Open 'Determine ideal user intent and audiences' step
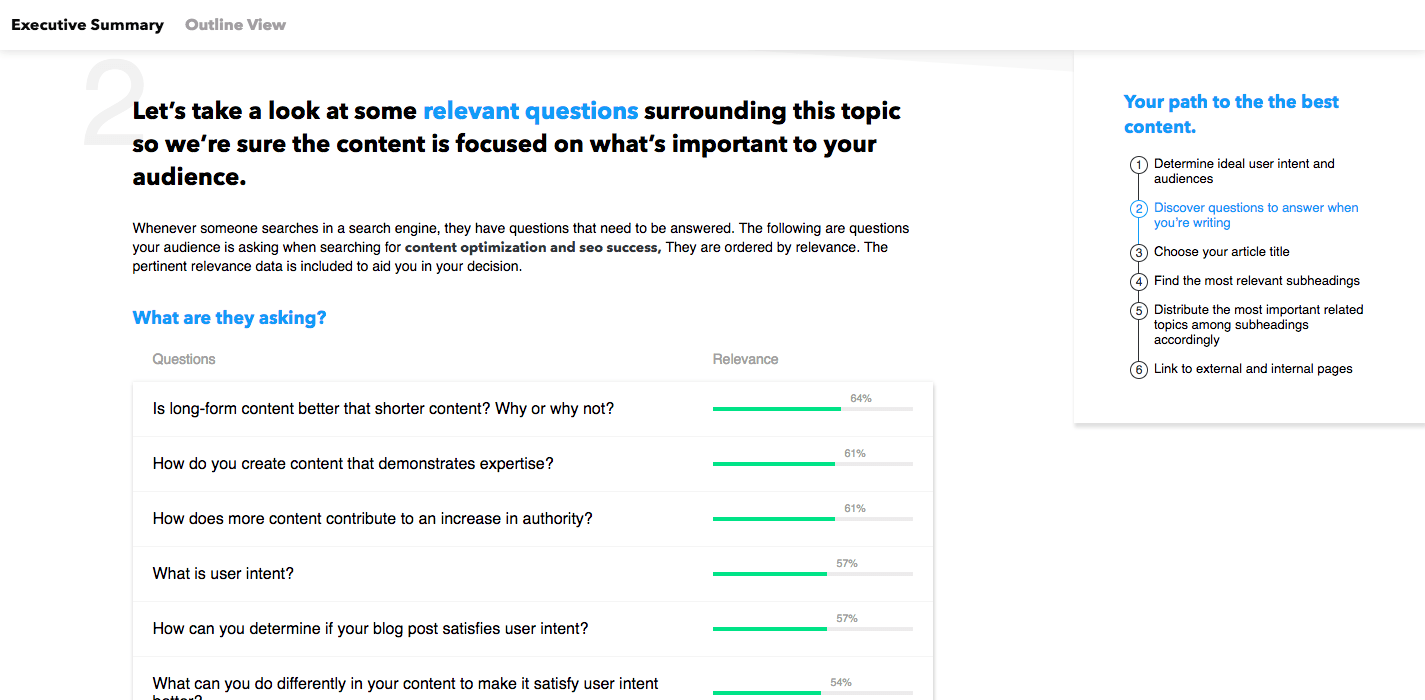 (1244, 171)
